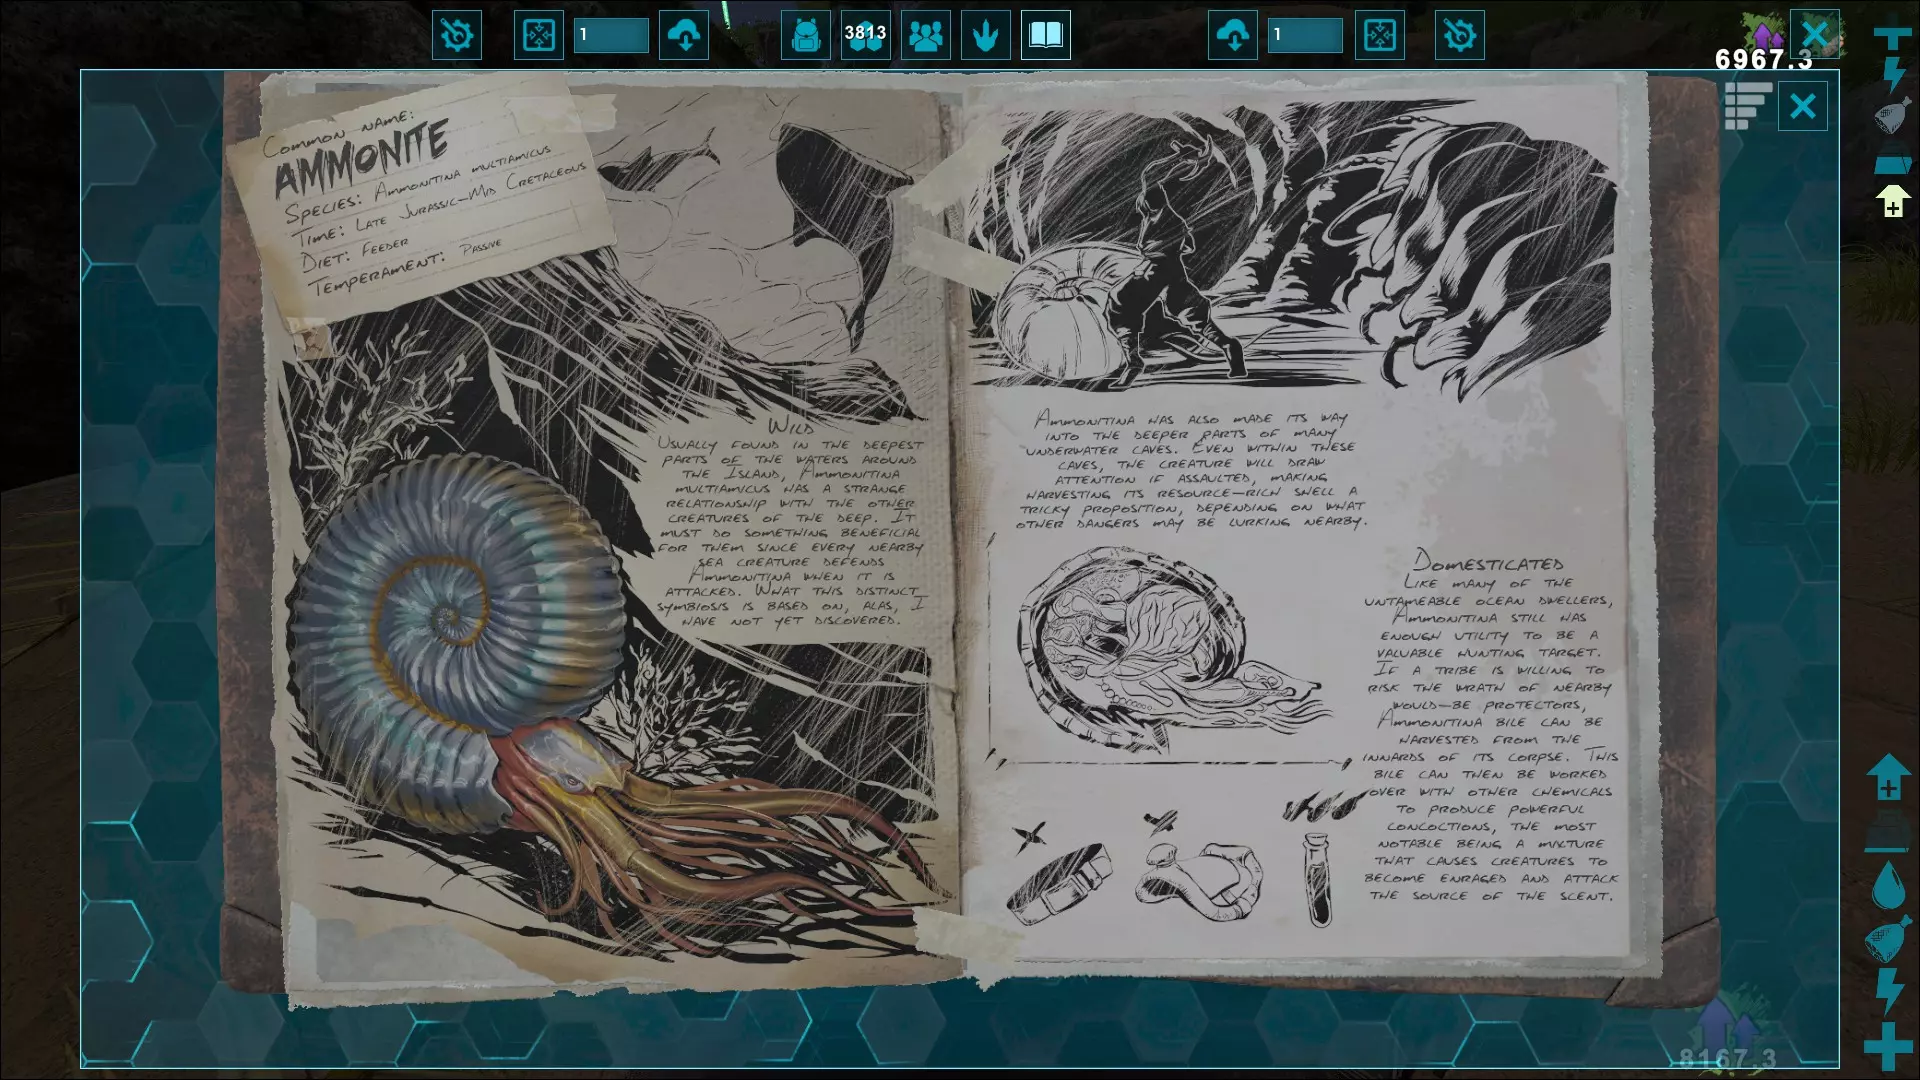Open the tribe manager people icon
1920x1080 pixels.
pyautogui.click(x=926, y=36)
